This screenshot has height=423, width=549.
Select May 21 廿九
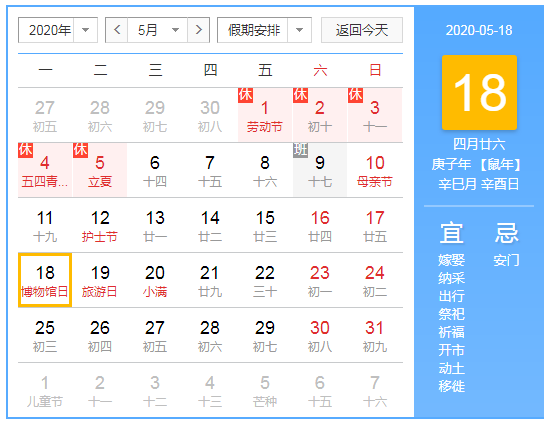(210, 280)
